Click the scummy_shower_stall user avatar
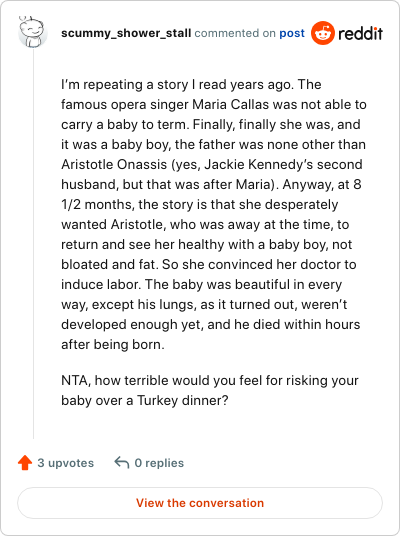This screenshot has height=536, width=400. 32,32
